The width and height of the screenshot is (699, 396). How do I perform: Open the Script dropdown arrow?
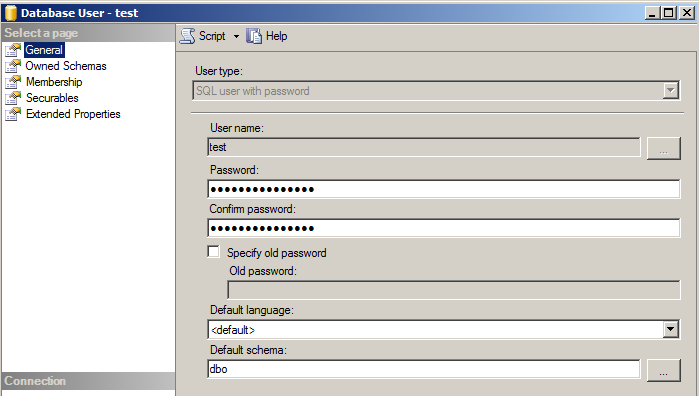pos(236,37)
